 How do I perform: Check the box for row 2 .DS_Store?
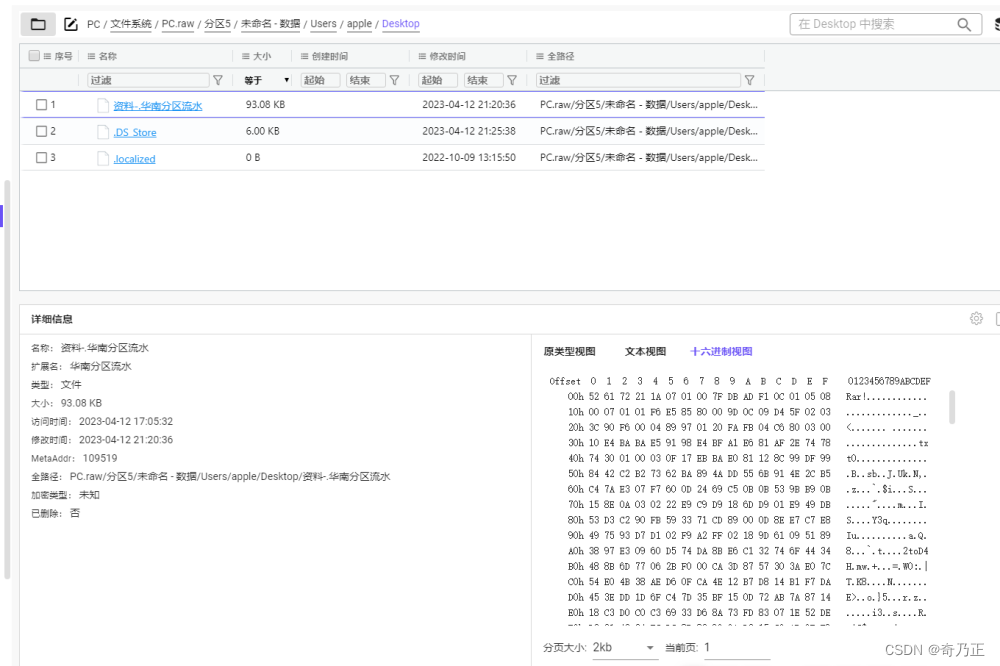point(41,131)
